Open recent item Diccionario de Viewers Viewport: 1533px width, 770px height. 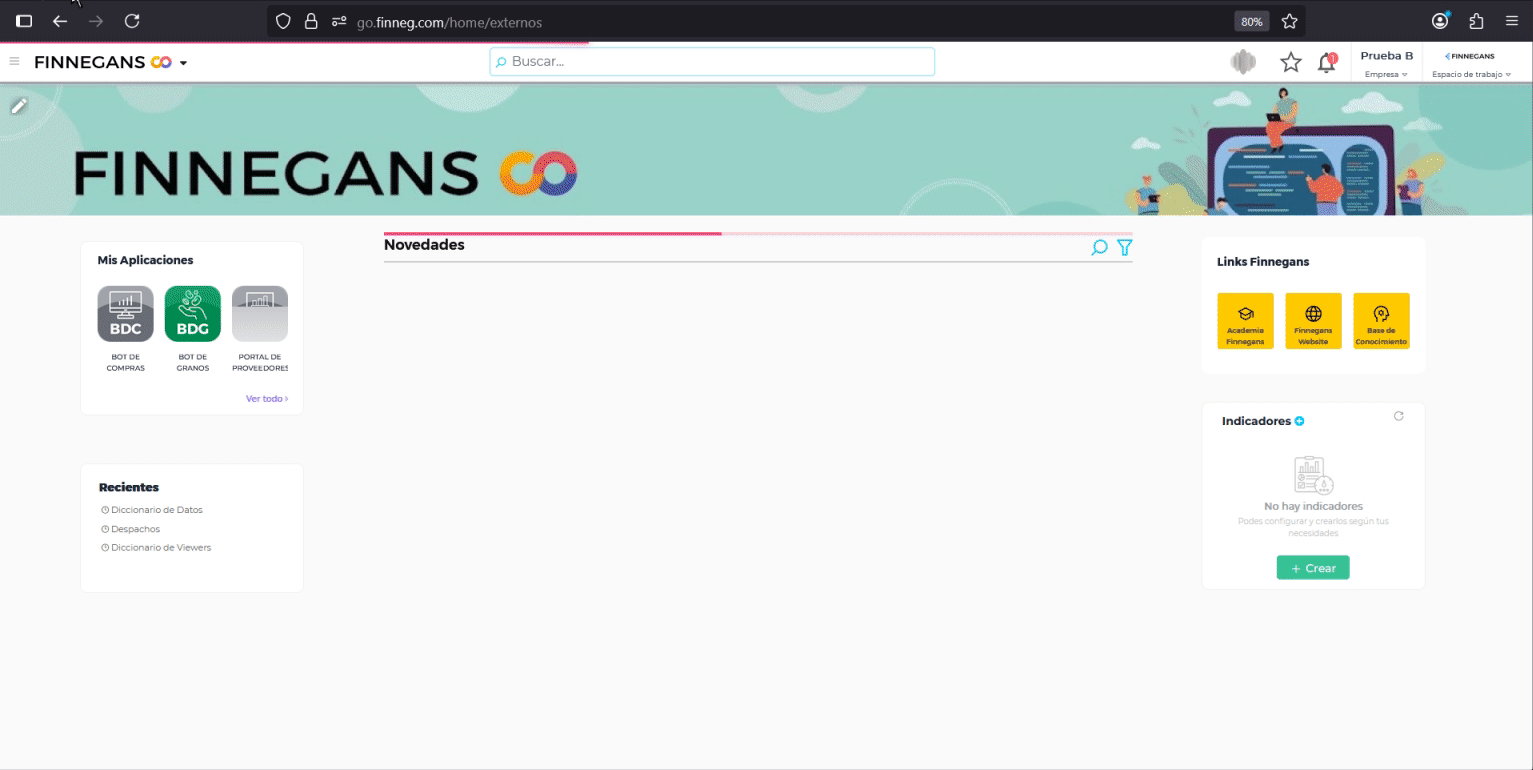(156, 548)
